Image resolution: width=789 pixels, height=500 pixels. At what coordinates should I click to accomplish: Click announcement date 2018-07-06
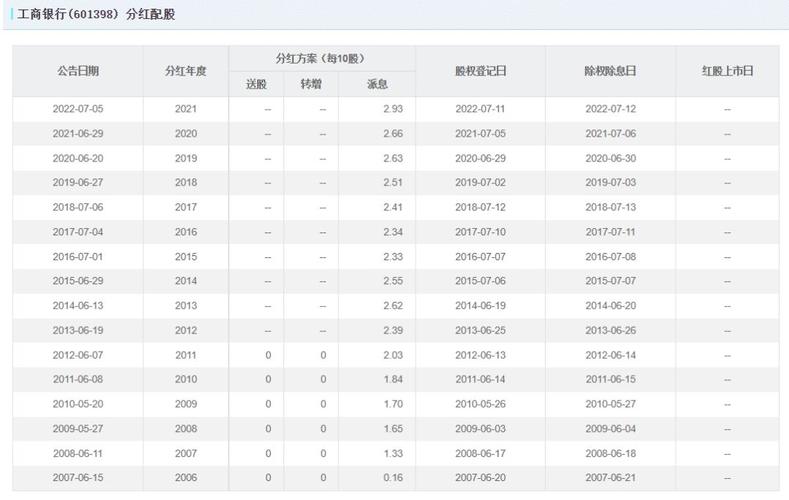[78, 207]
